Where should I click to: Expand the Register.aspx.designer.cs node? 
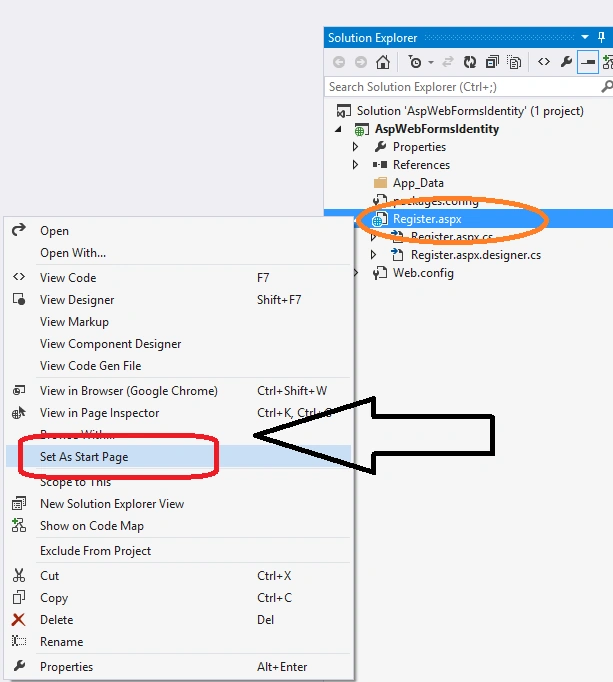coord(374,255)
